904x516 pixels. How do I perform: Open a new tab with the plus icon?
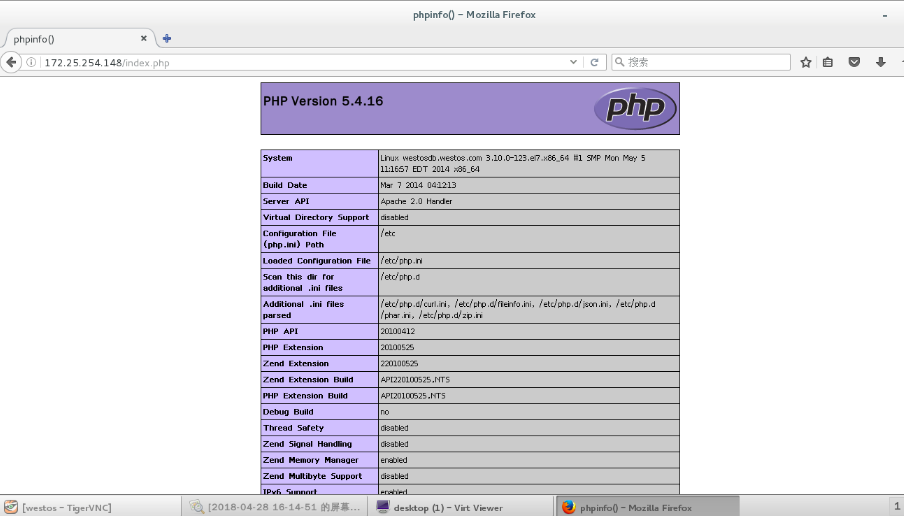tap(167, 39)
